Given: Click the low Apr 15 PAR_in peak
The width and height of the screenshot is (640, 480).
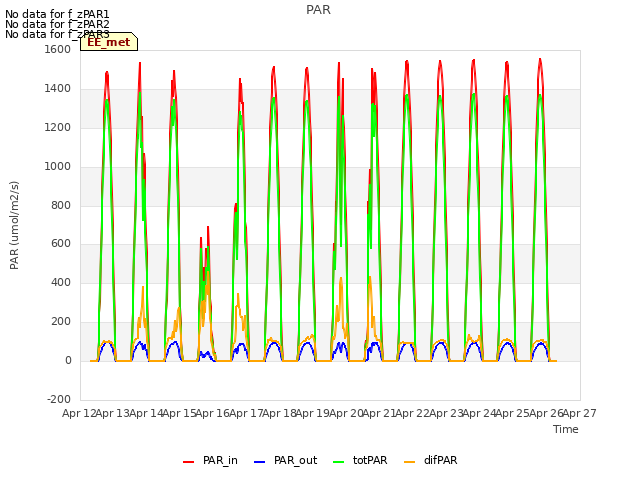Looking at the screenshot, I should 208,227.
